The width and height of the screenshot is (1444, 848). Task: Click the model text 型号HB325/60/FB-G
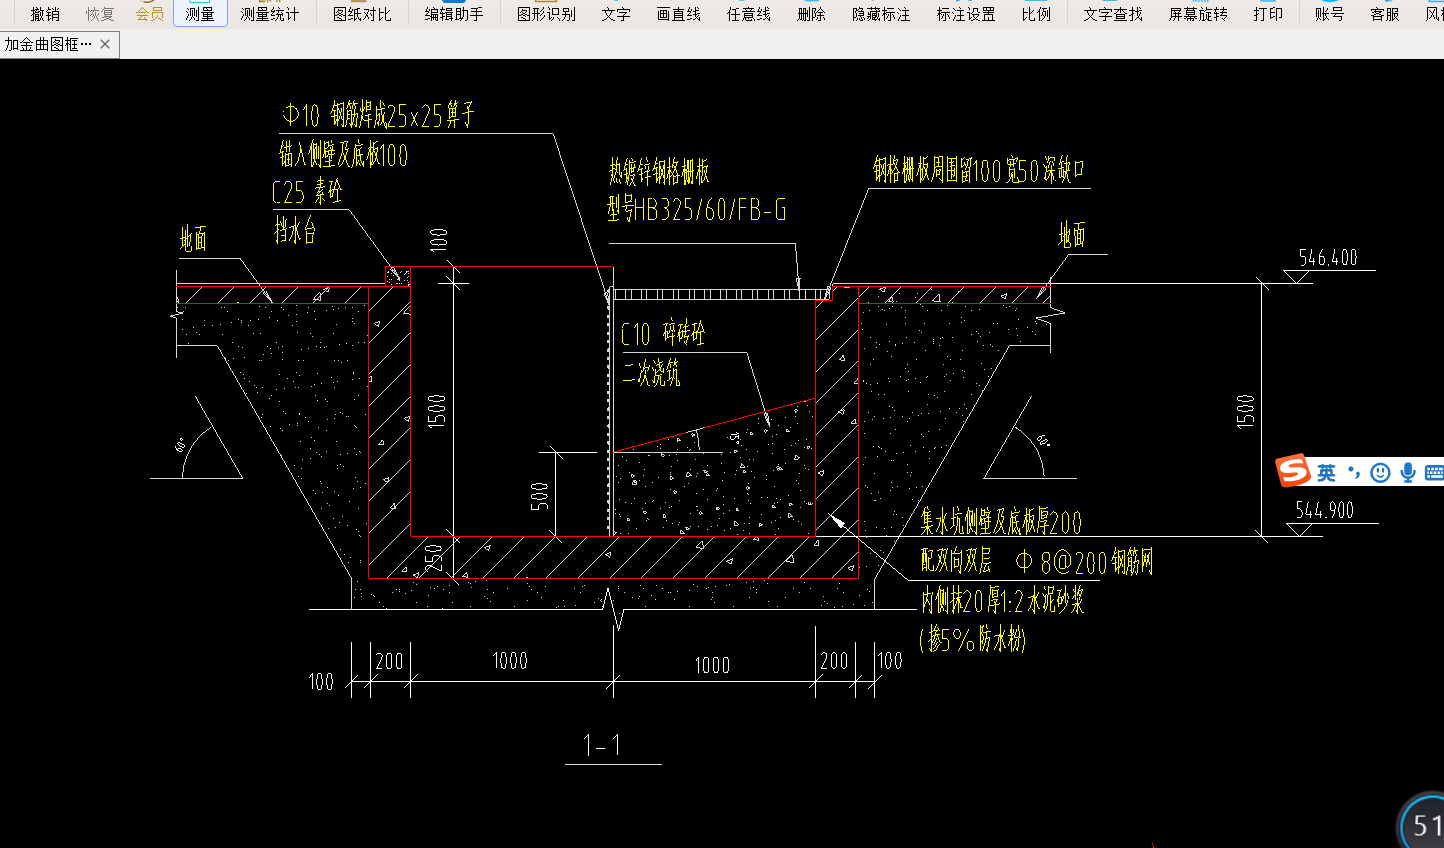tap(697, 209)
